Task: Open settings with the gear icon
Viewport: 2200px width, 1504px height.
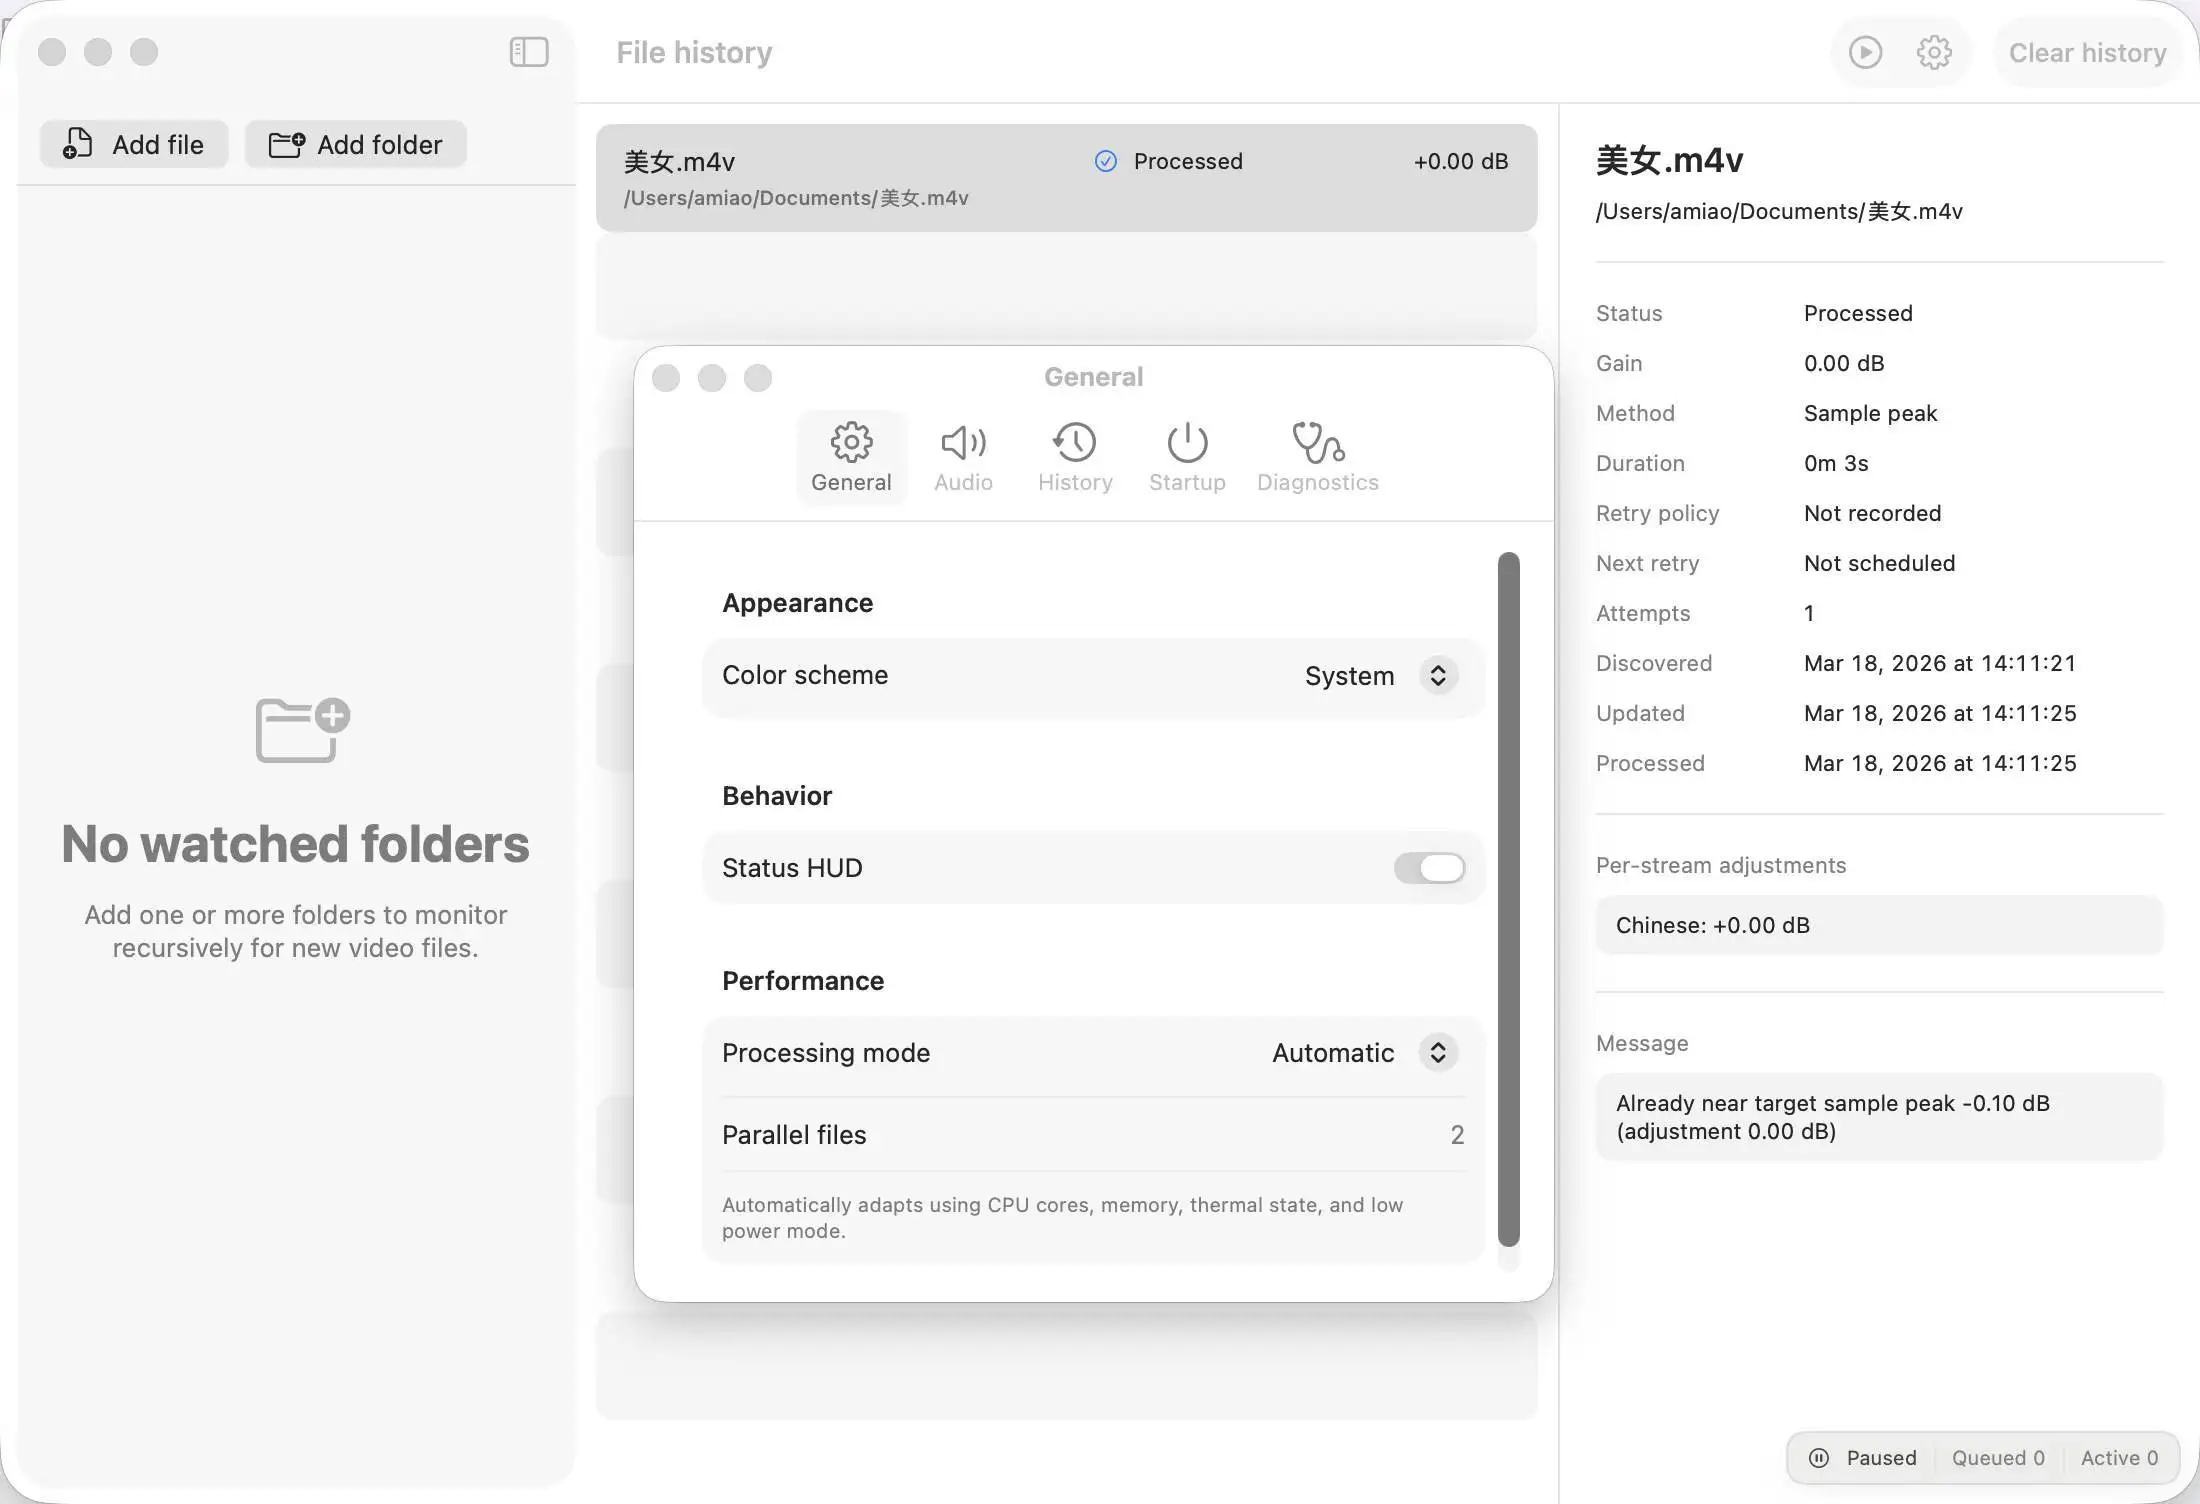Action: (x=1934, y=52)
